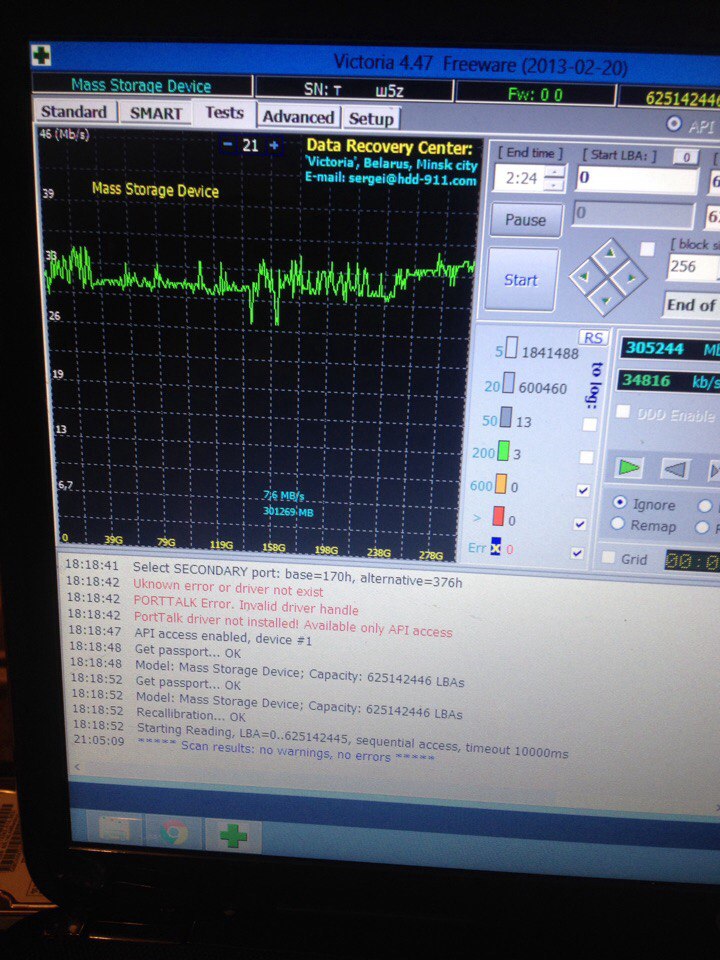Click the End time field showing 2:24
This screenshot has height=960, width=720.
520,178
